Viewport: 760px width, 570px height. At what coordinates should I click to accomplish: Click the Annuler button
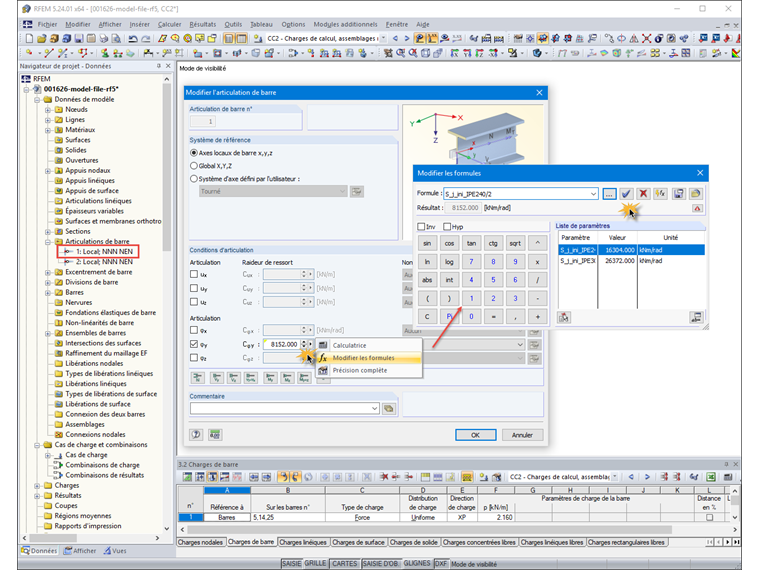click(x=522, y=435)
